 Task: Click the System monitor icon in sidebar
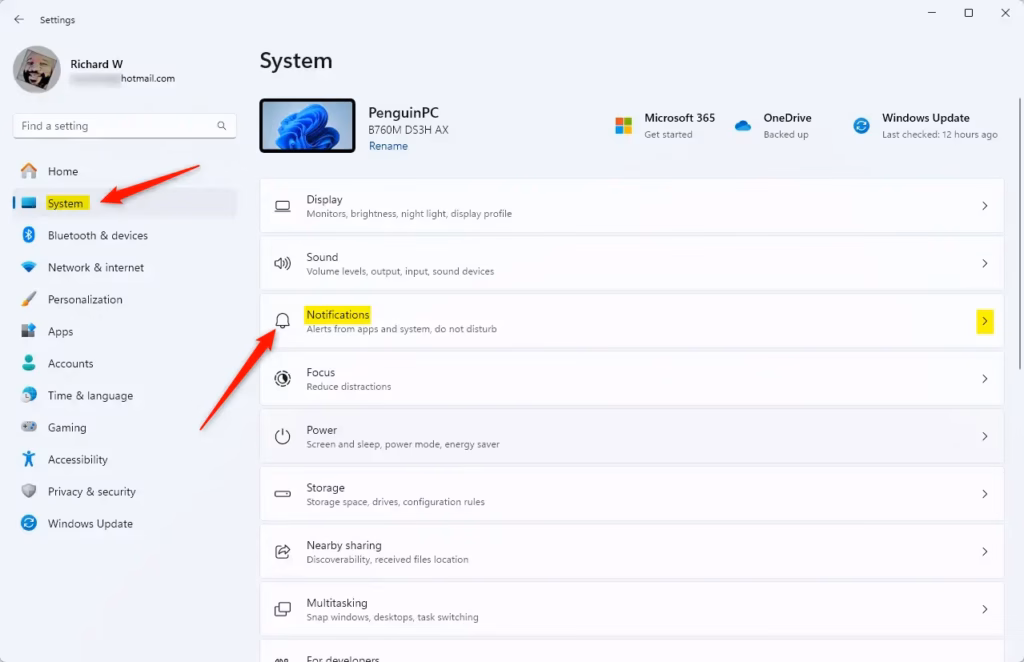click(x=29, y=203)
